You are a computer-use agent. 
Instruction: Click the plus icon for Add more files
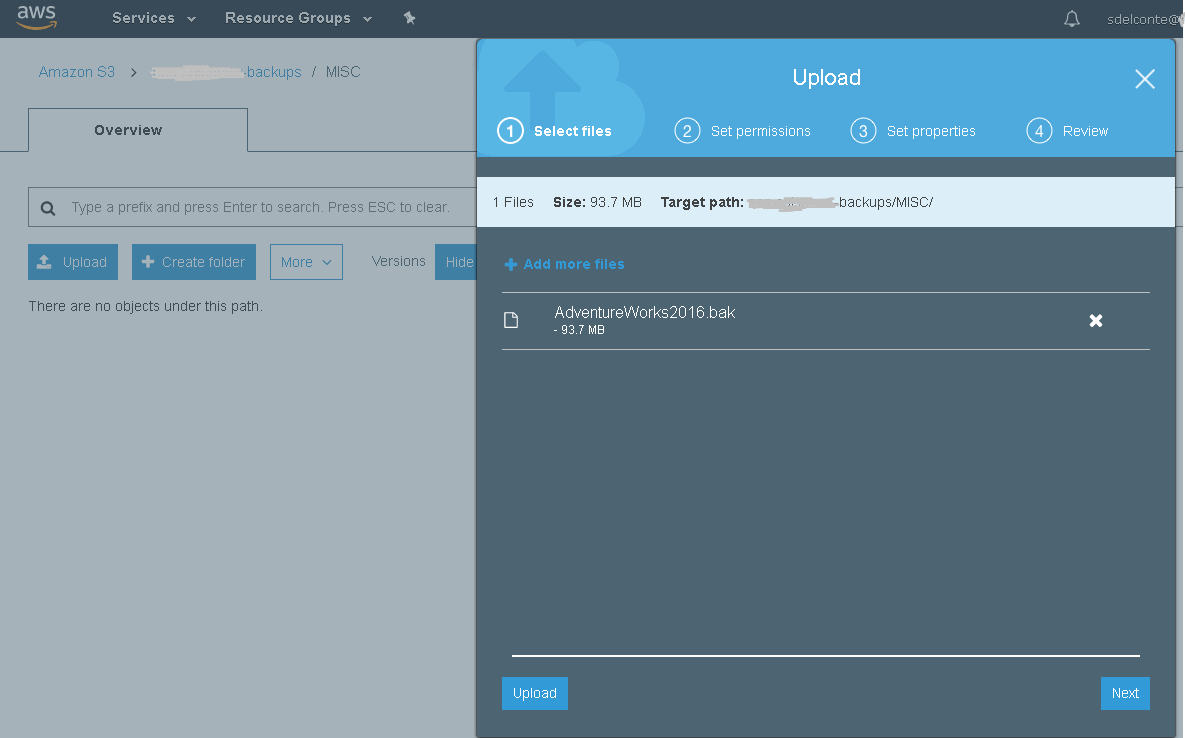coord(511,264)
